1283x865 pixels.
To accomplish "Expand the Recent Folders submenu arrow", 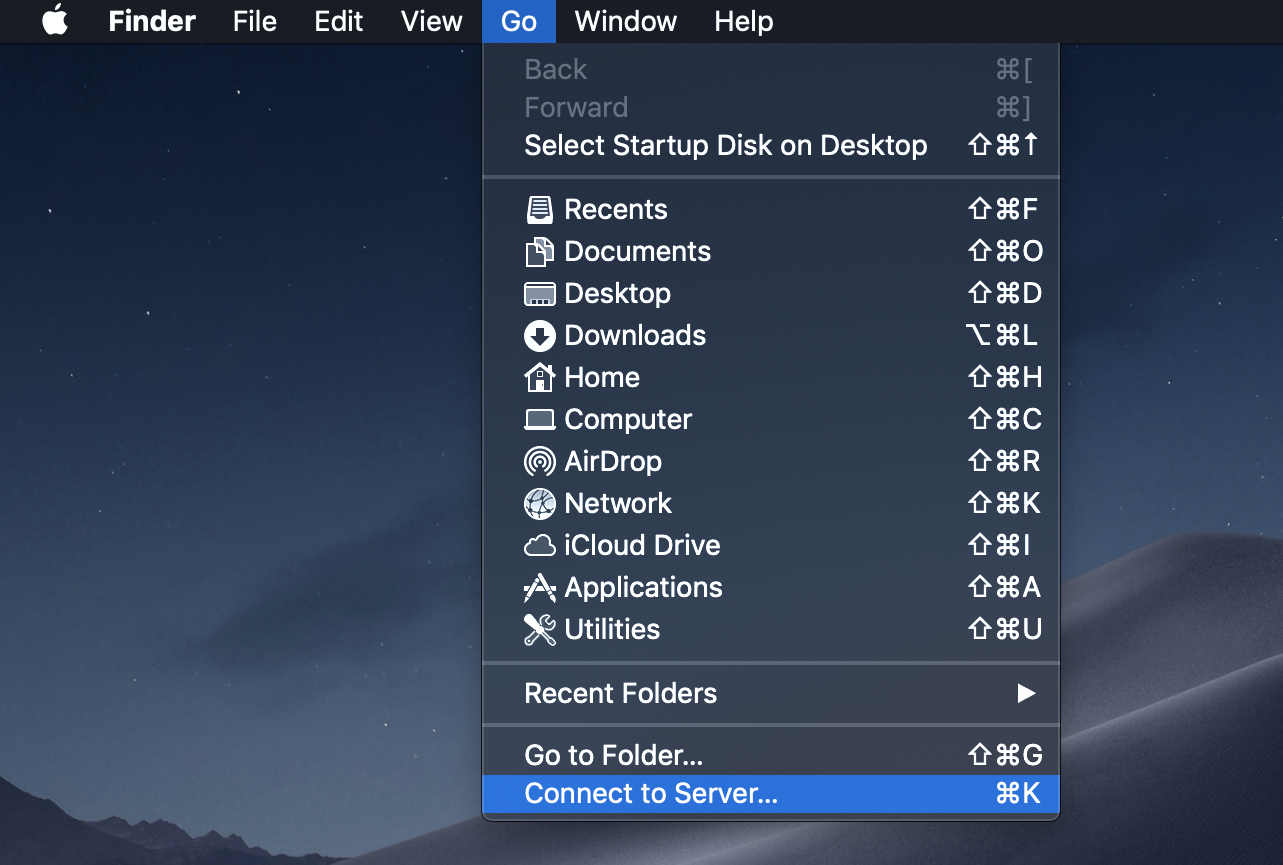I will coord(1026,693).
